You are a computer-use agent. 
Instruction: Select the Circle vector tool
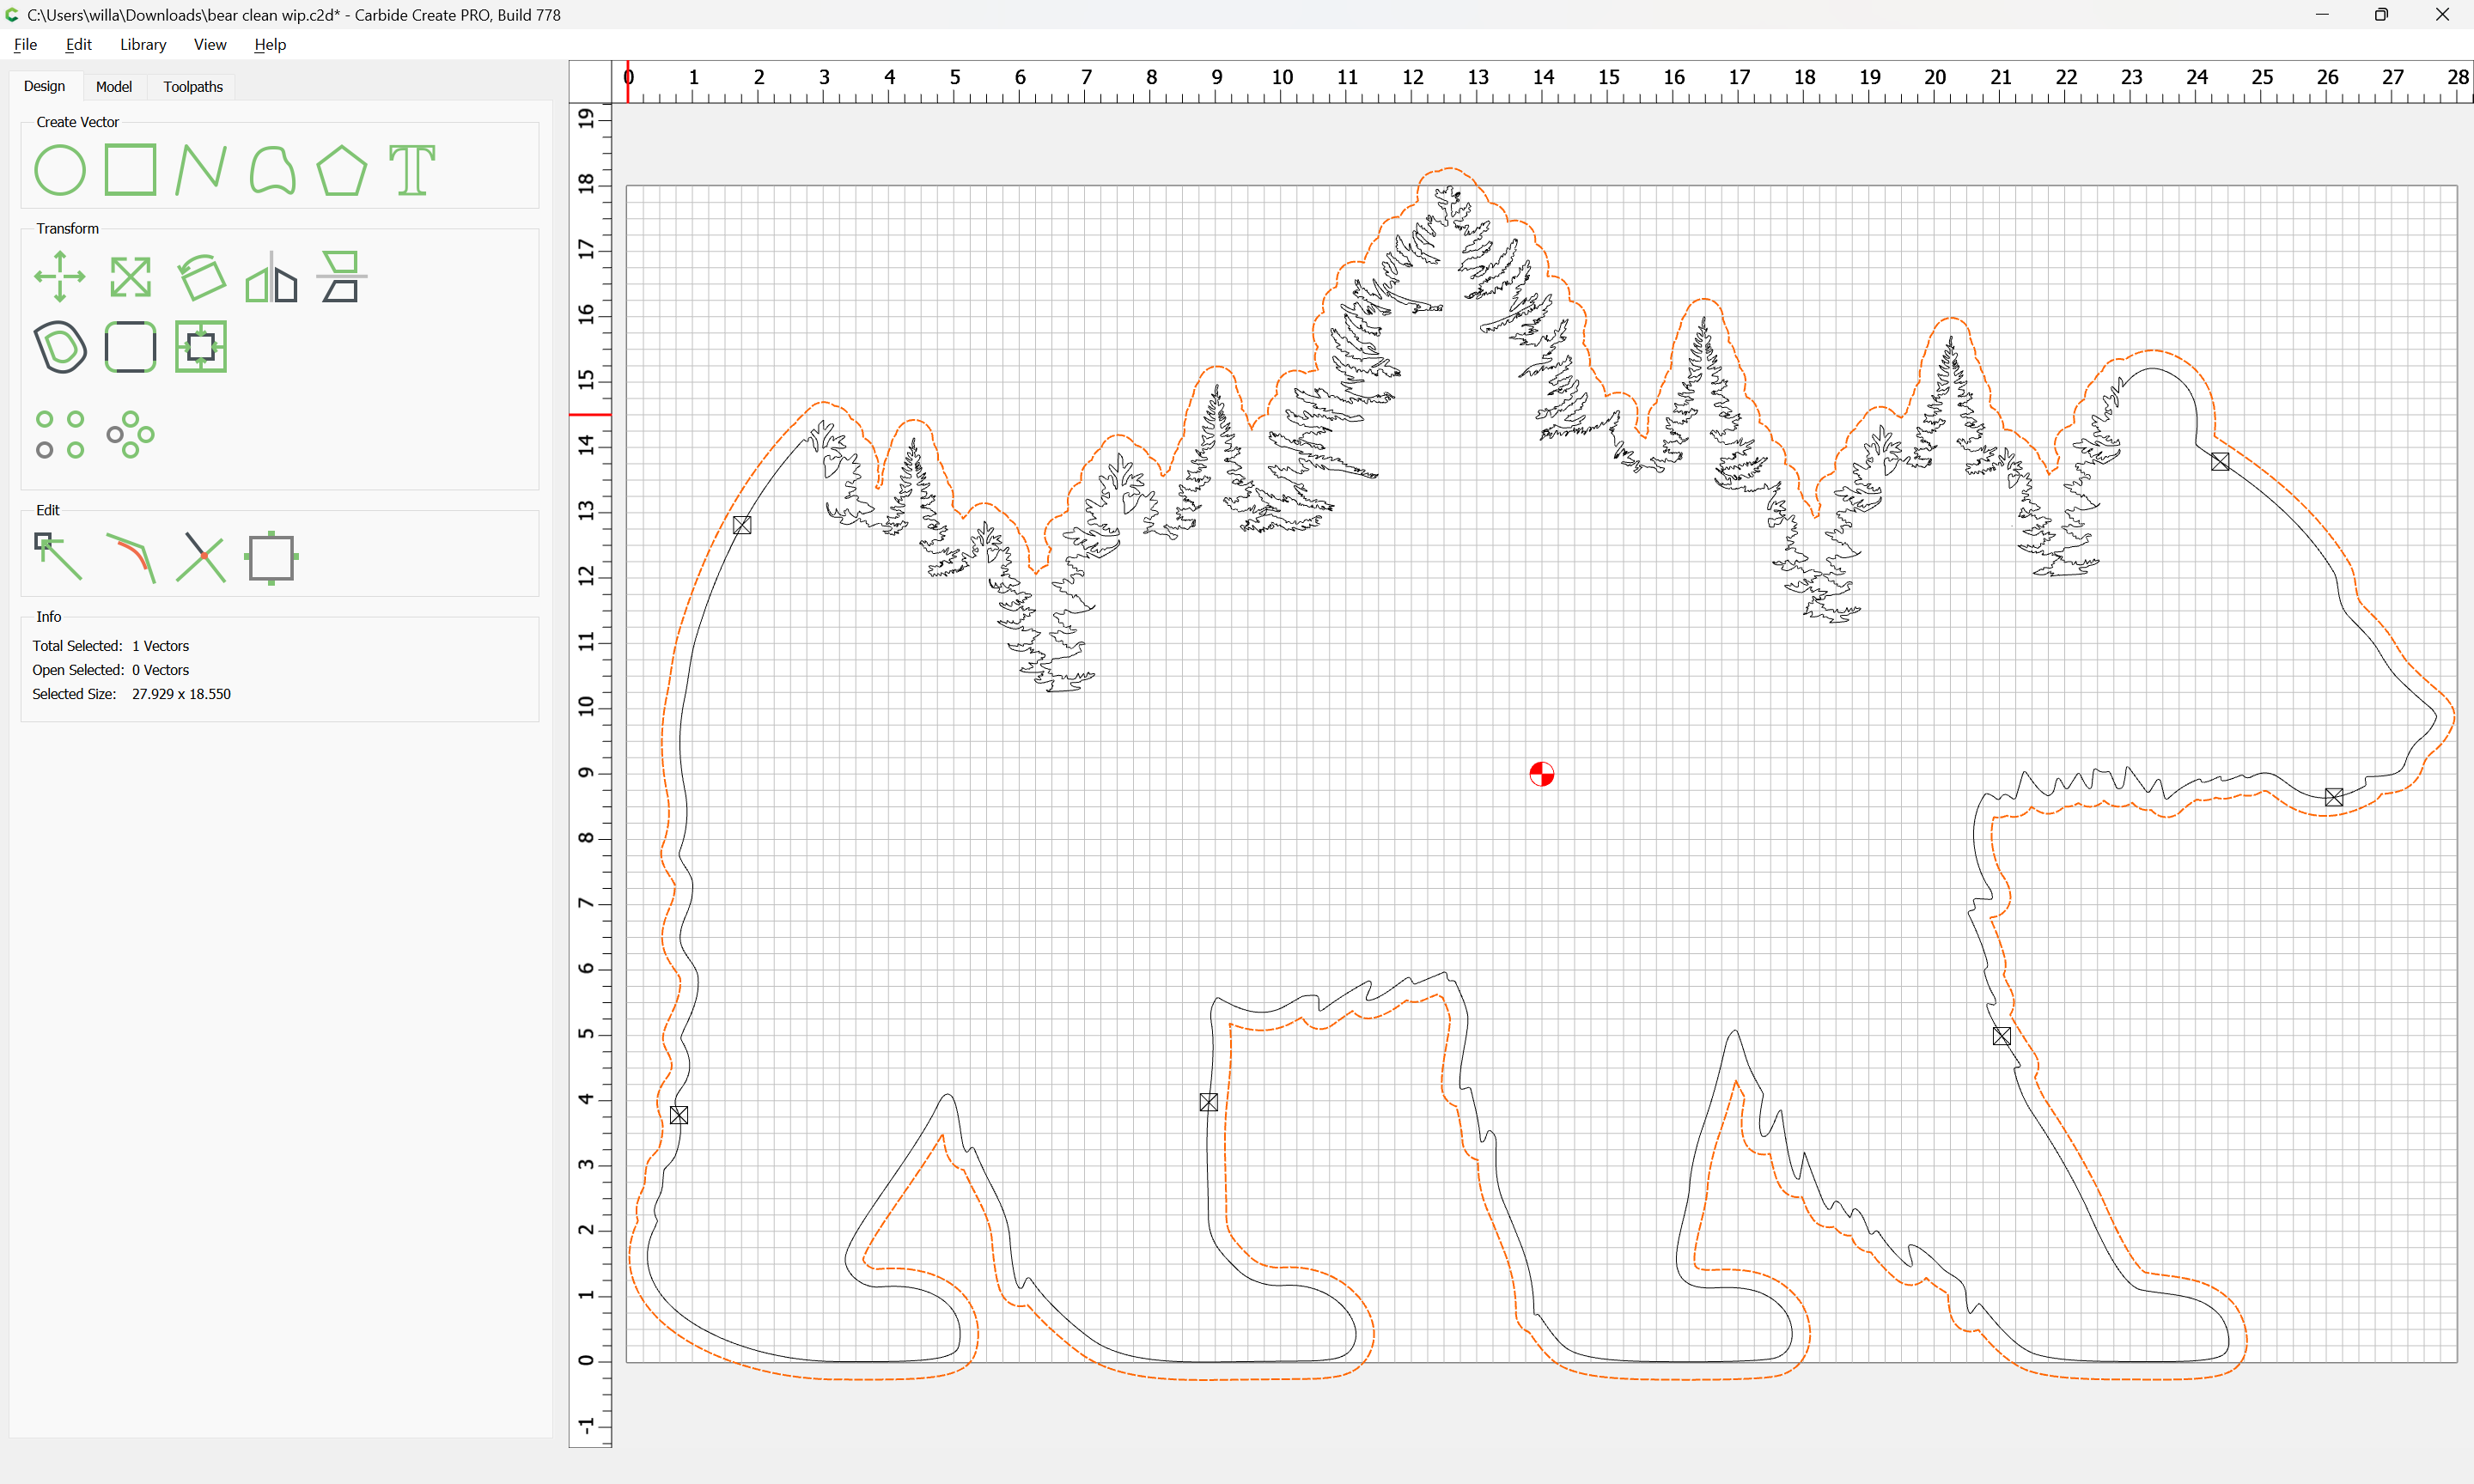60,170
